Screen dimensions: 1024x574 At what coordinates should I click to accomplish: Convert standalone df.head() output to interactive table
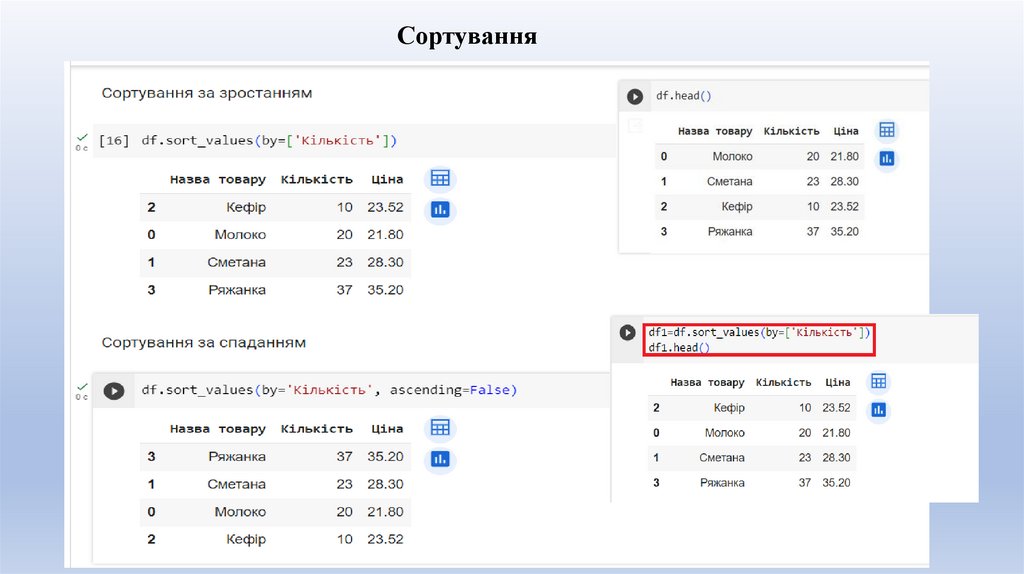[886, 130]
